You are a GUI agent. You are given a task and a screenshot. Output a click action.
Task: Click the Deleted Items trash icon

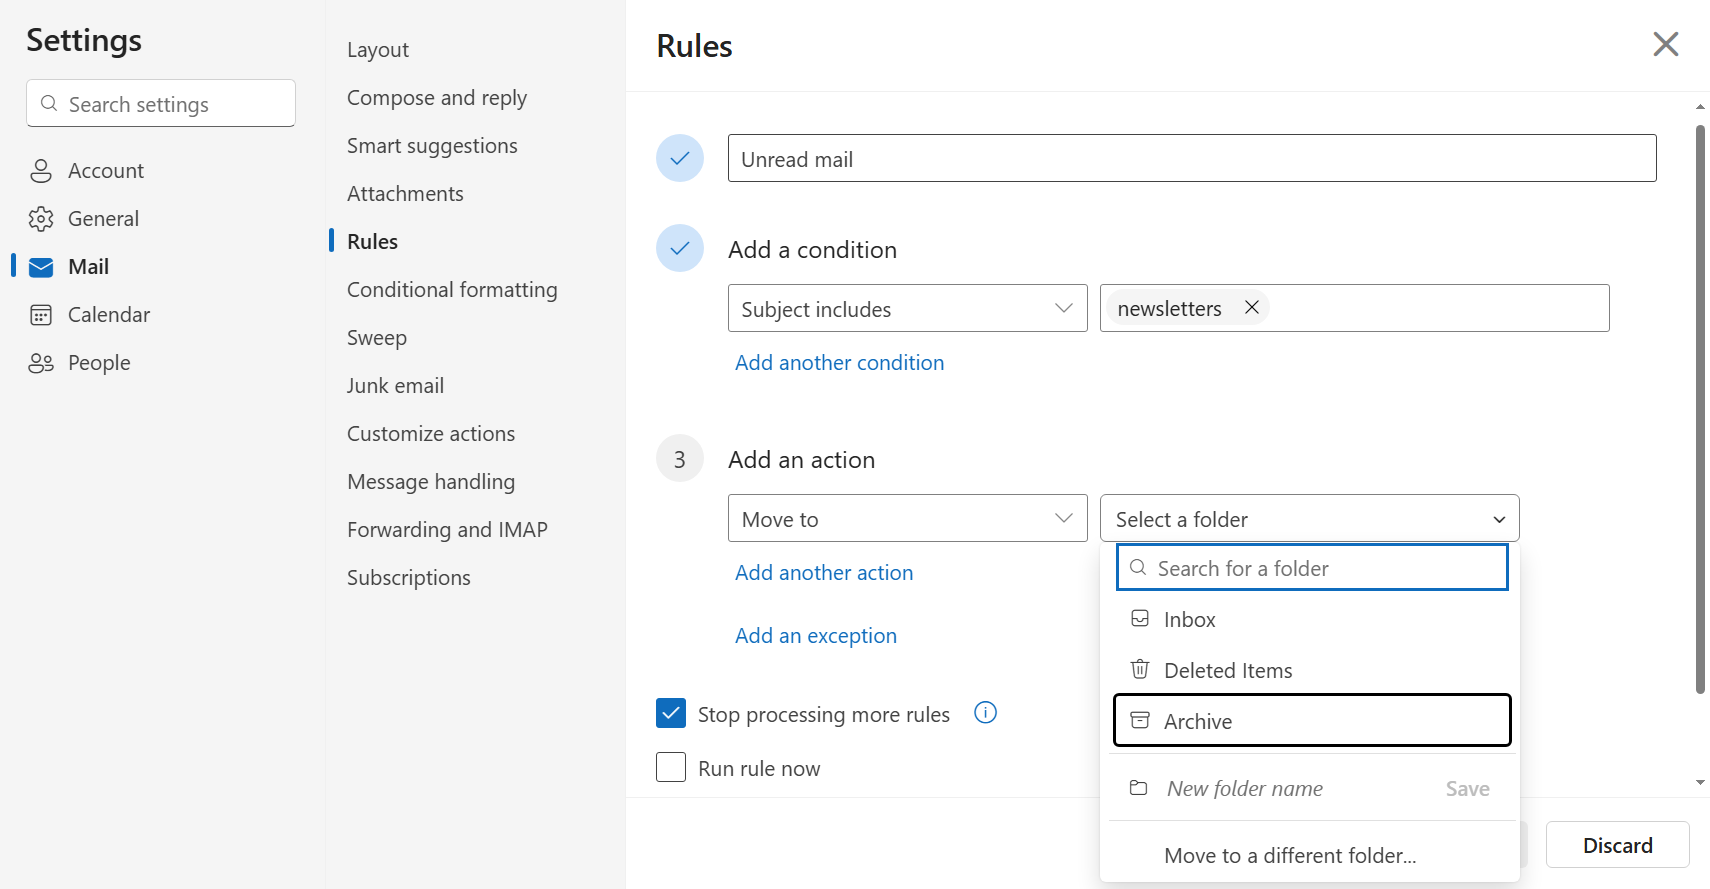(x=1140, y=669)
